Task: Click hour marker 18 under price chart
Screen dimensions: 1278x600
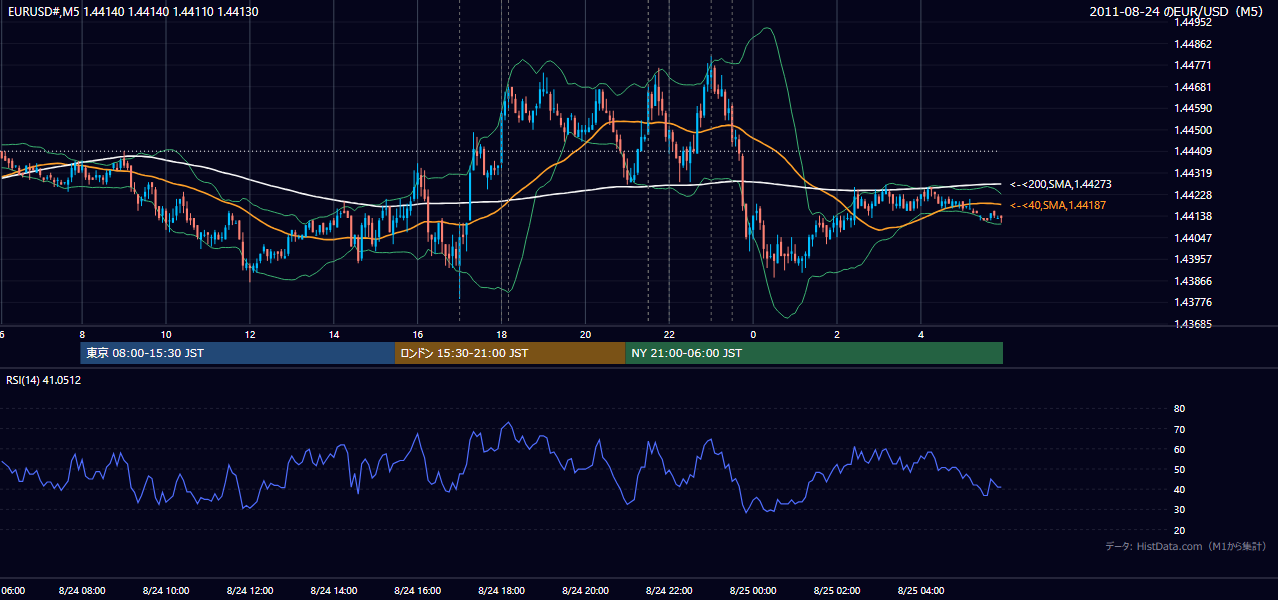Action: 502,334
